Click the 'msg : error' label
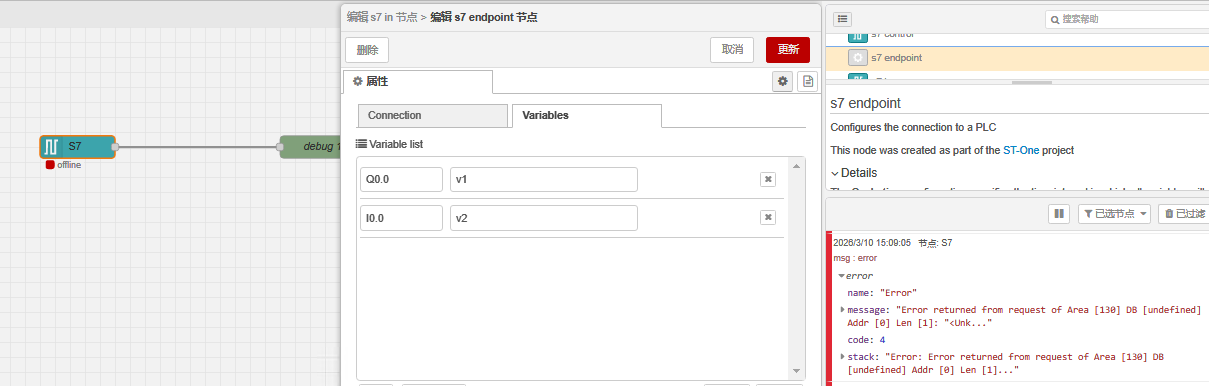1209x386 pixels. pos(855,258)
